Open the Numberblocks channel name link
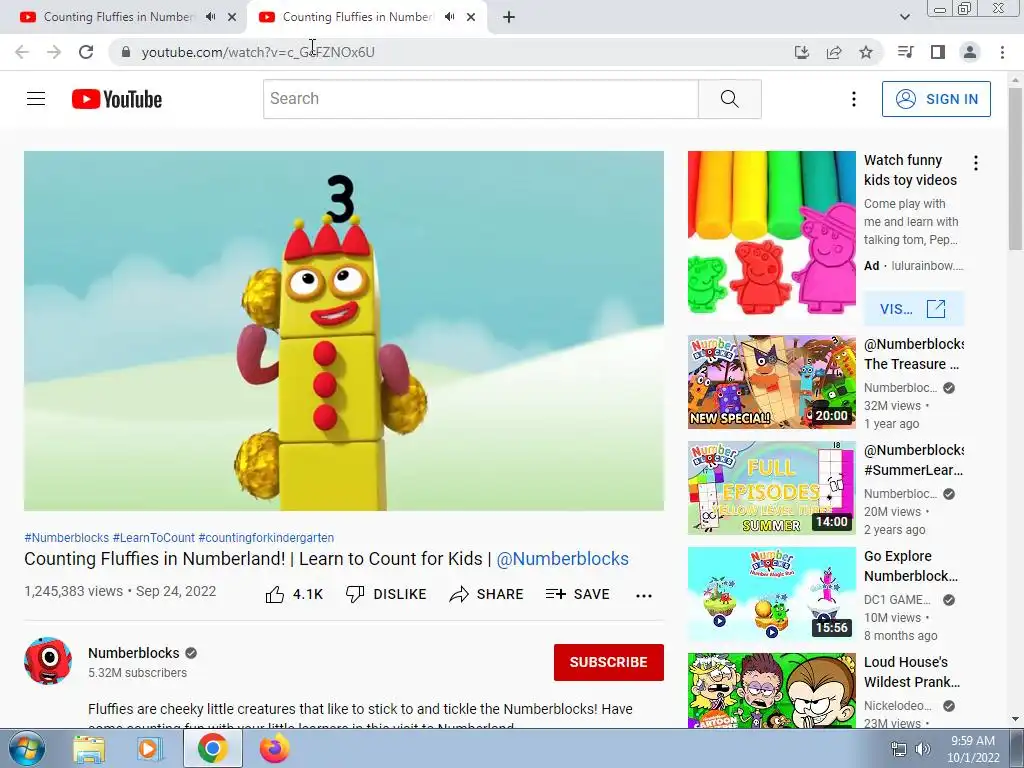The image size is (1024, 768). pyautogui.click(x=134, y=653)
